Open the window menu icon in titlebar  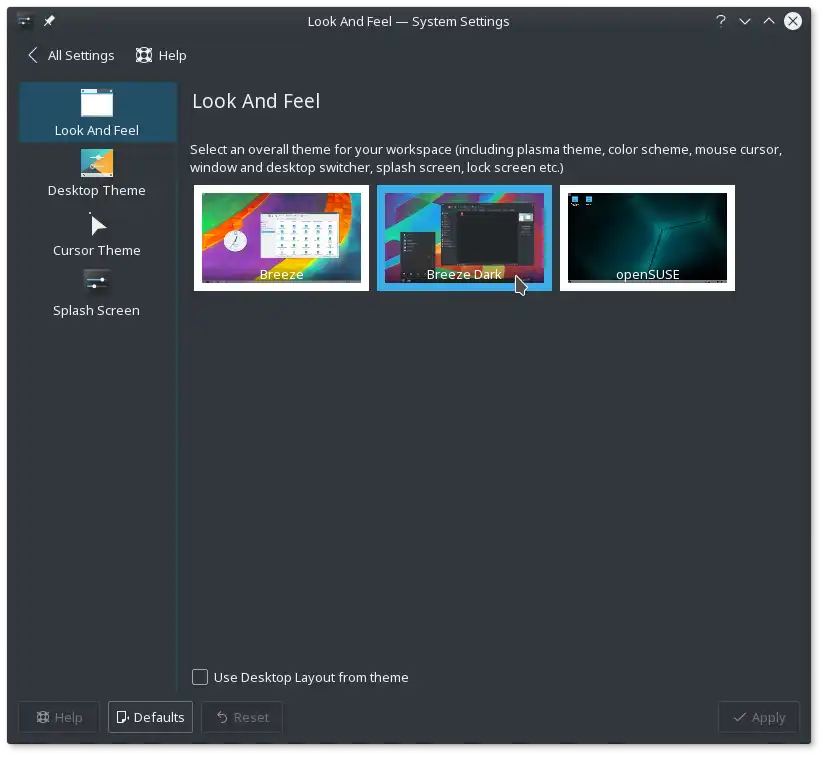point(24,21)
